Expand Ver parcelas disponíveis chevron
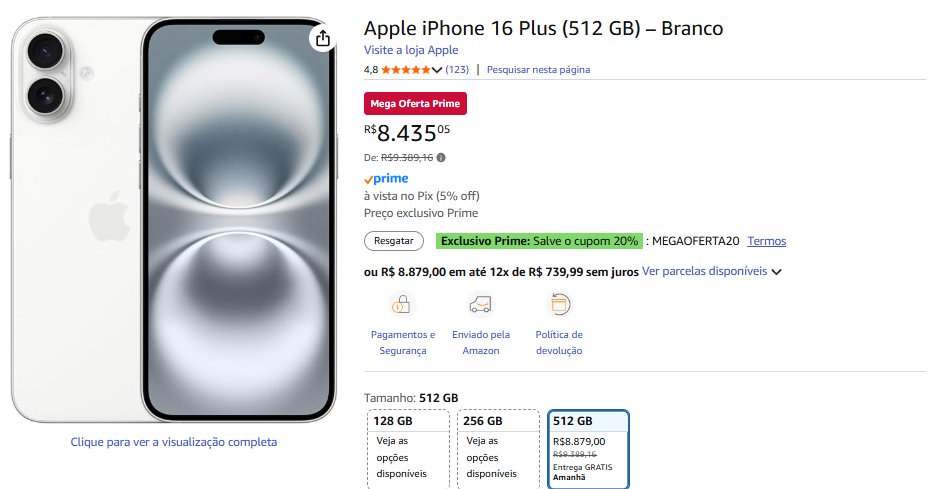The width and height of the screenshot is (945, 489). pos(776,271)
